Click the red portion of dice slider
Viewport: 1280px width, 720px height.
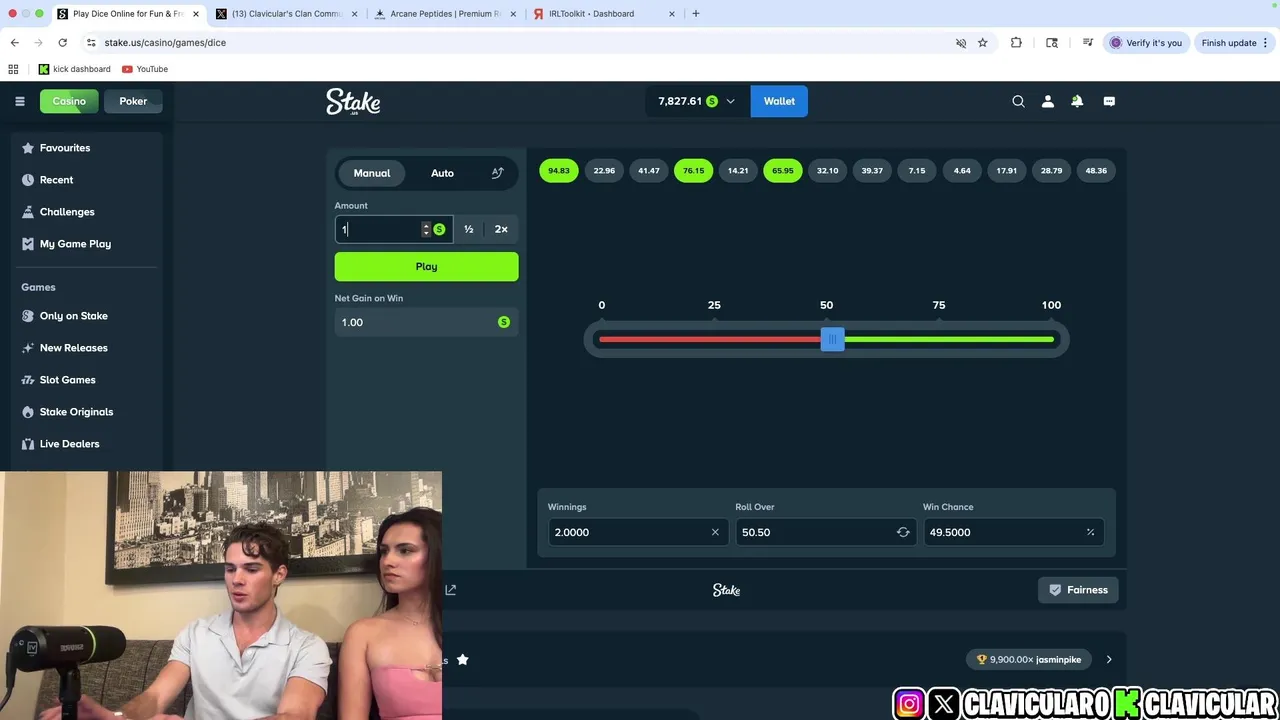710,340
